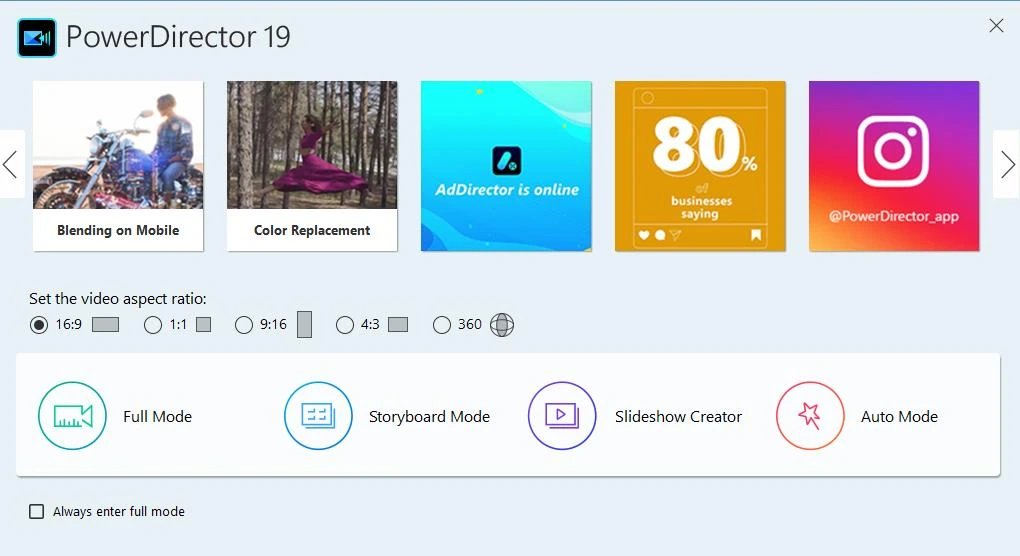Click the 360 globe icon
Image resolution: width=1020 pixels, height=556 pixels.
pyautogui.click(x=502, y=324)
